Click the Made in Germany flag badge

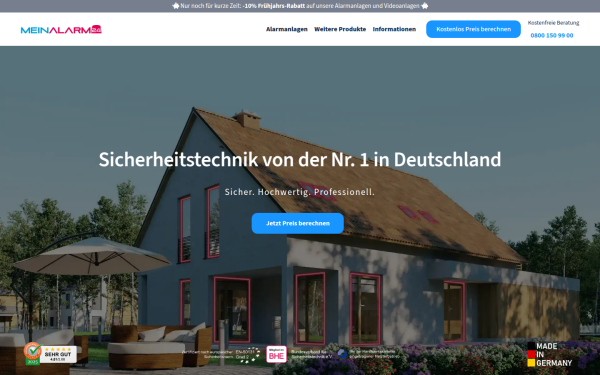[549, 354]
